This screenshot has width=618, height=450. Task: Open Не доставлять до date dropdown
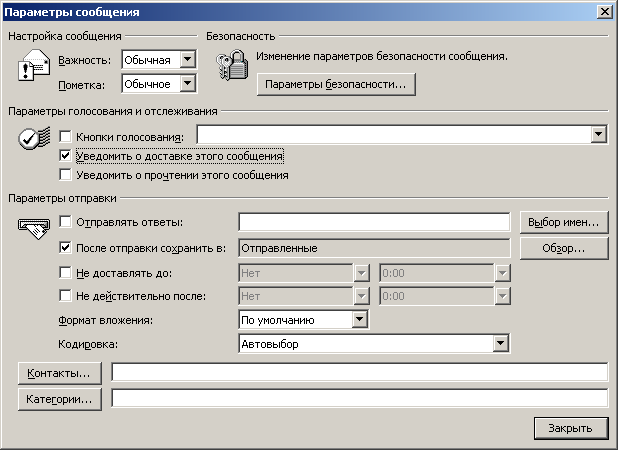[361, 273]
